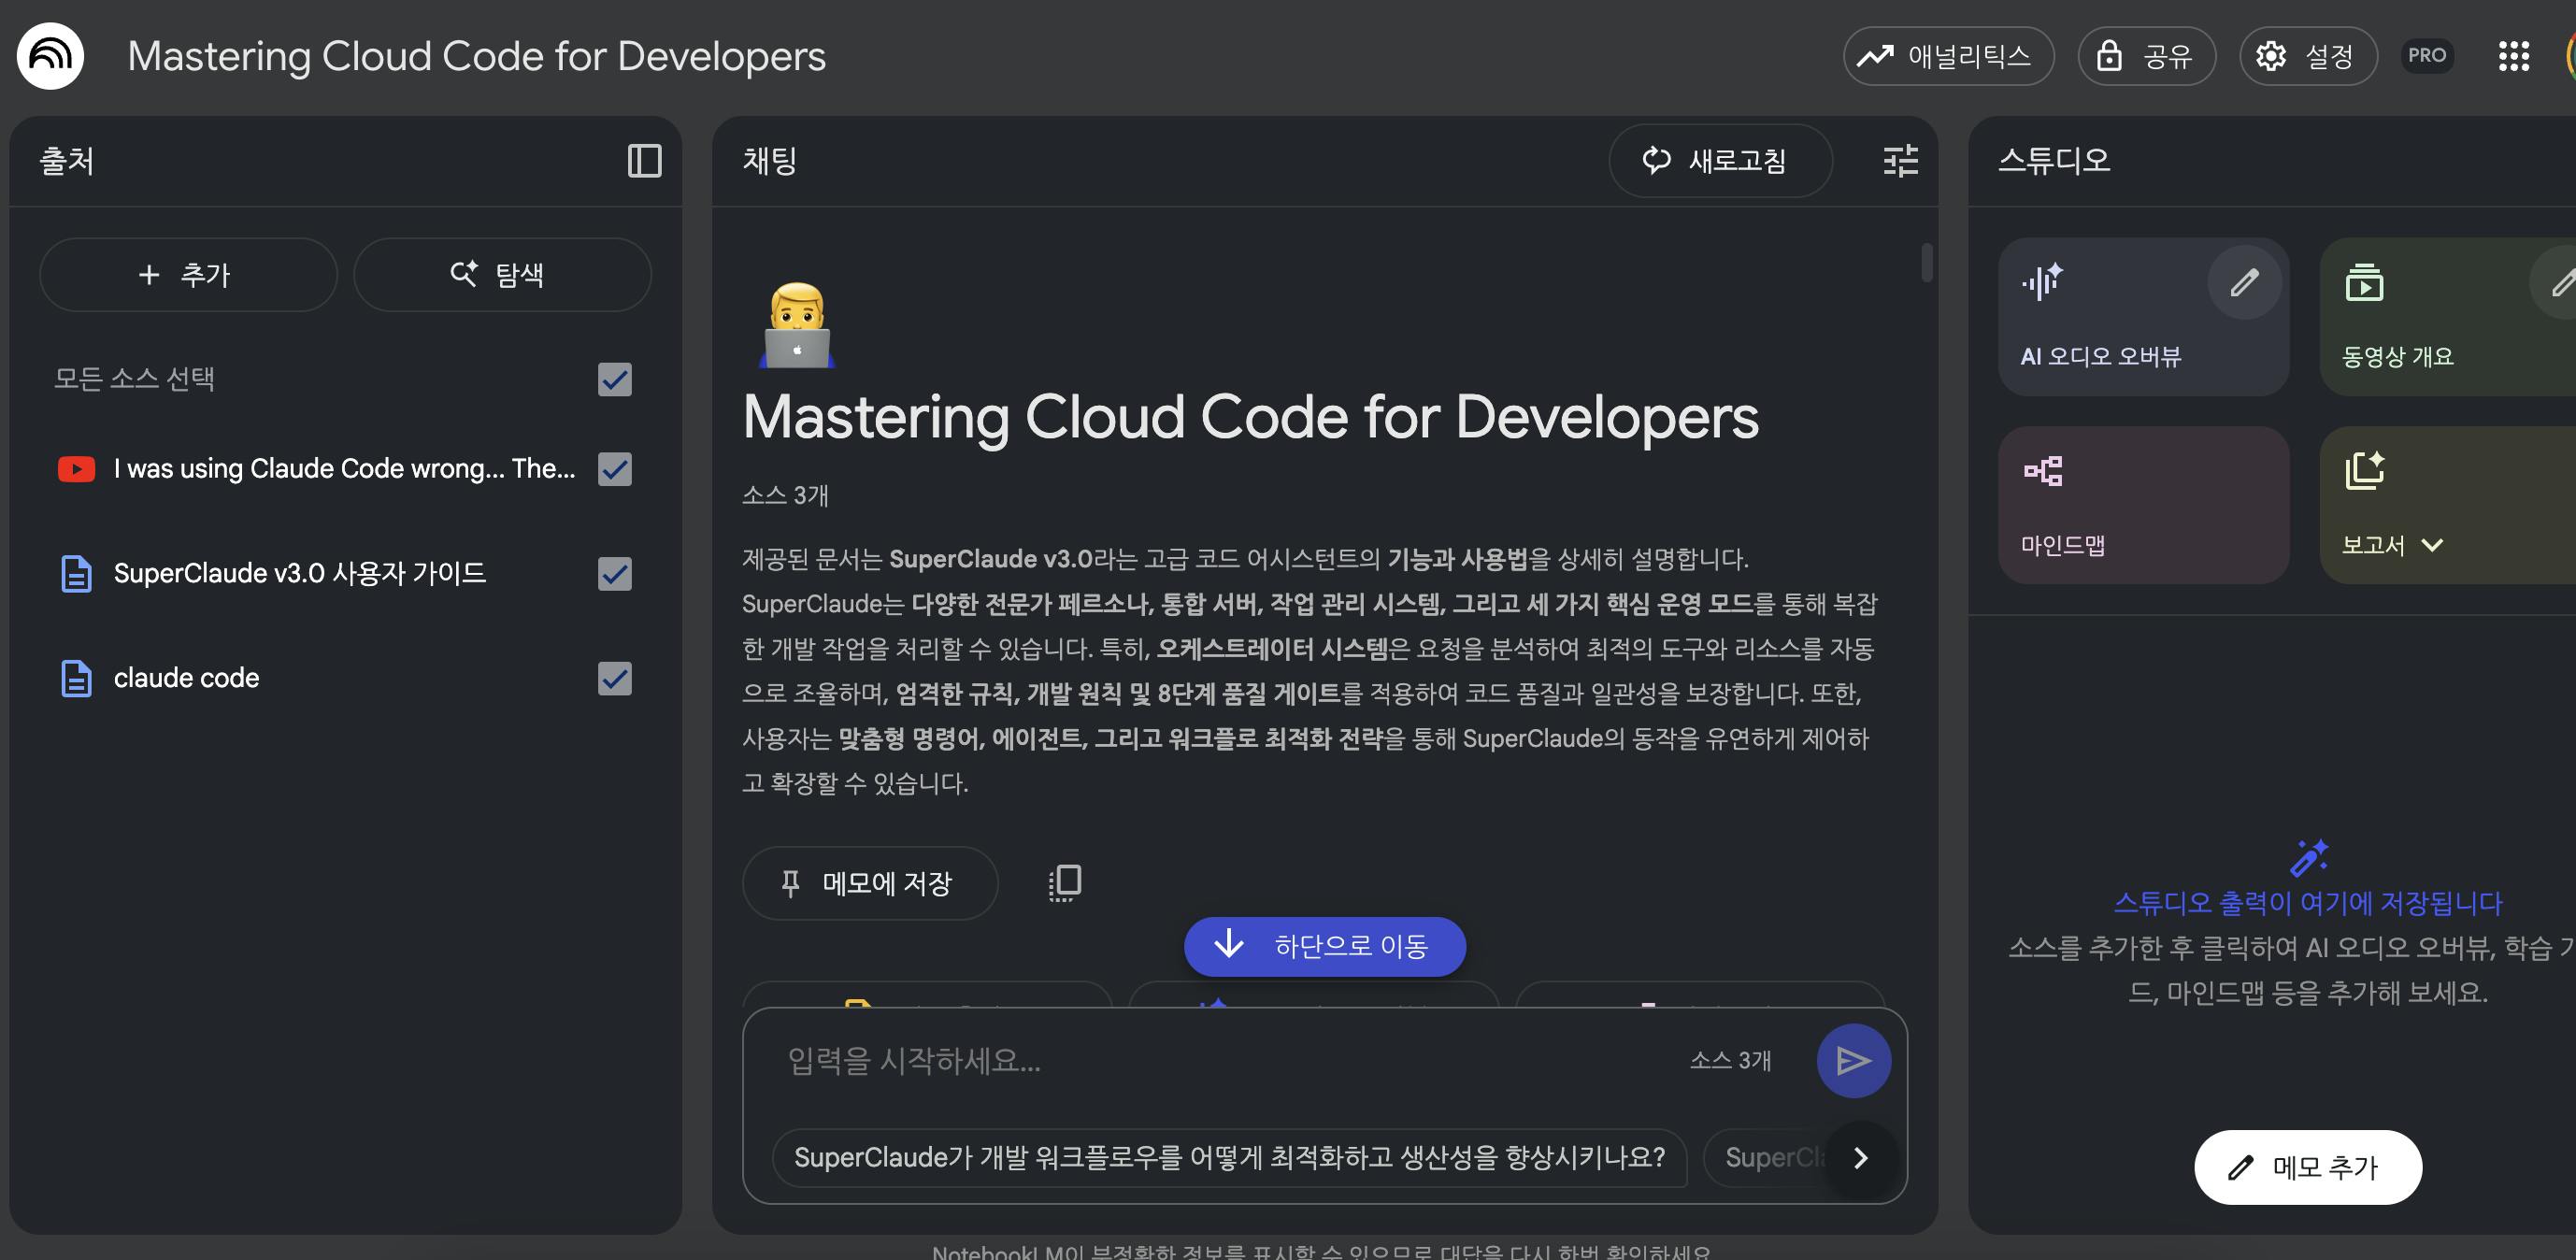This screenshot has width=2576, height=1260.
Task: Click 메모 추가 add note button
Action: [x=2307, y=1167]
